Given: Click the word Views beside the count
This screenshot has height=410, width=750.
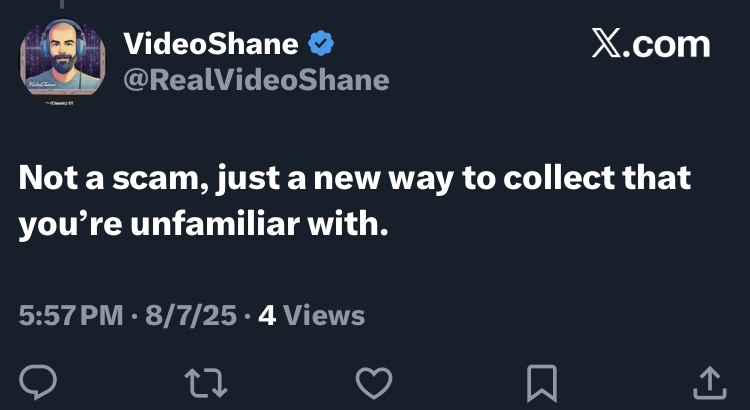Looking at the screenshot, I should coord(324,316).
